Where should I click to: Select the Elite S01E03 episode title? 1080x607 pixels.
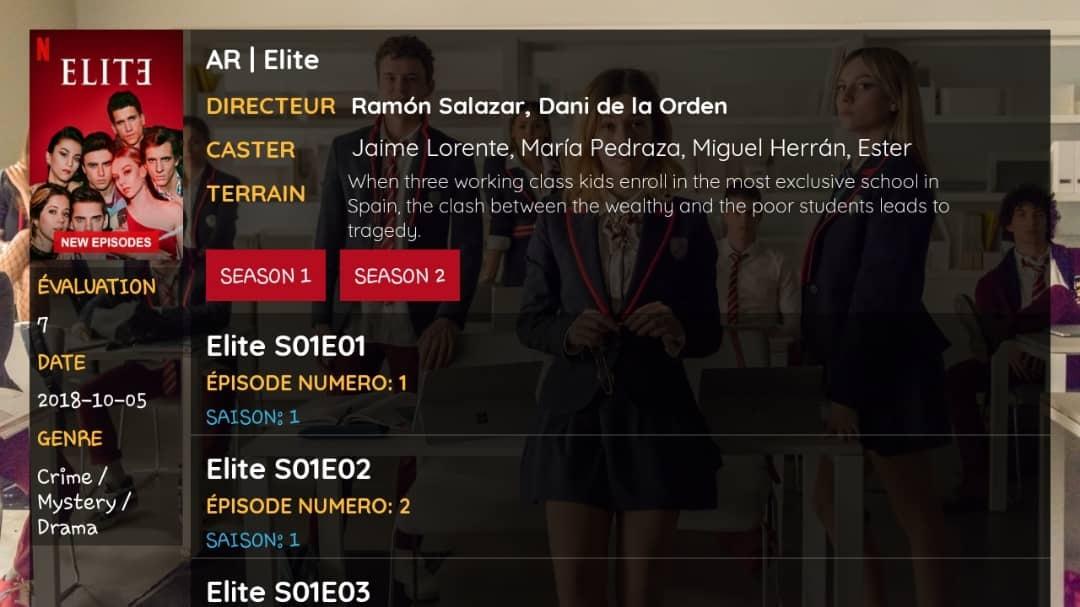pos(288,592)
